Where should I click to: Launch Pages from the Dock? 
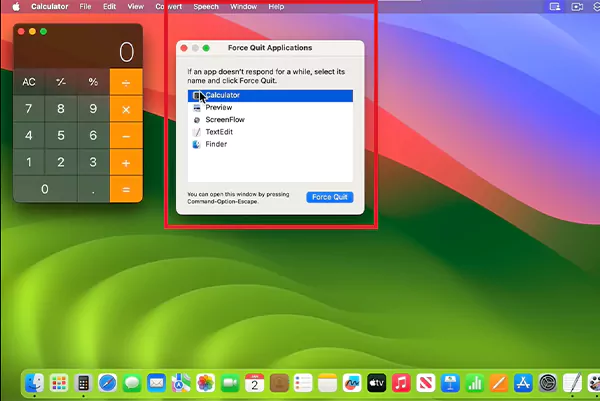[x=499, y=383]
